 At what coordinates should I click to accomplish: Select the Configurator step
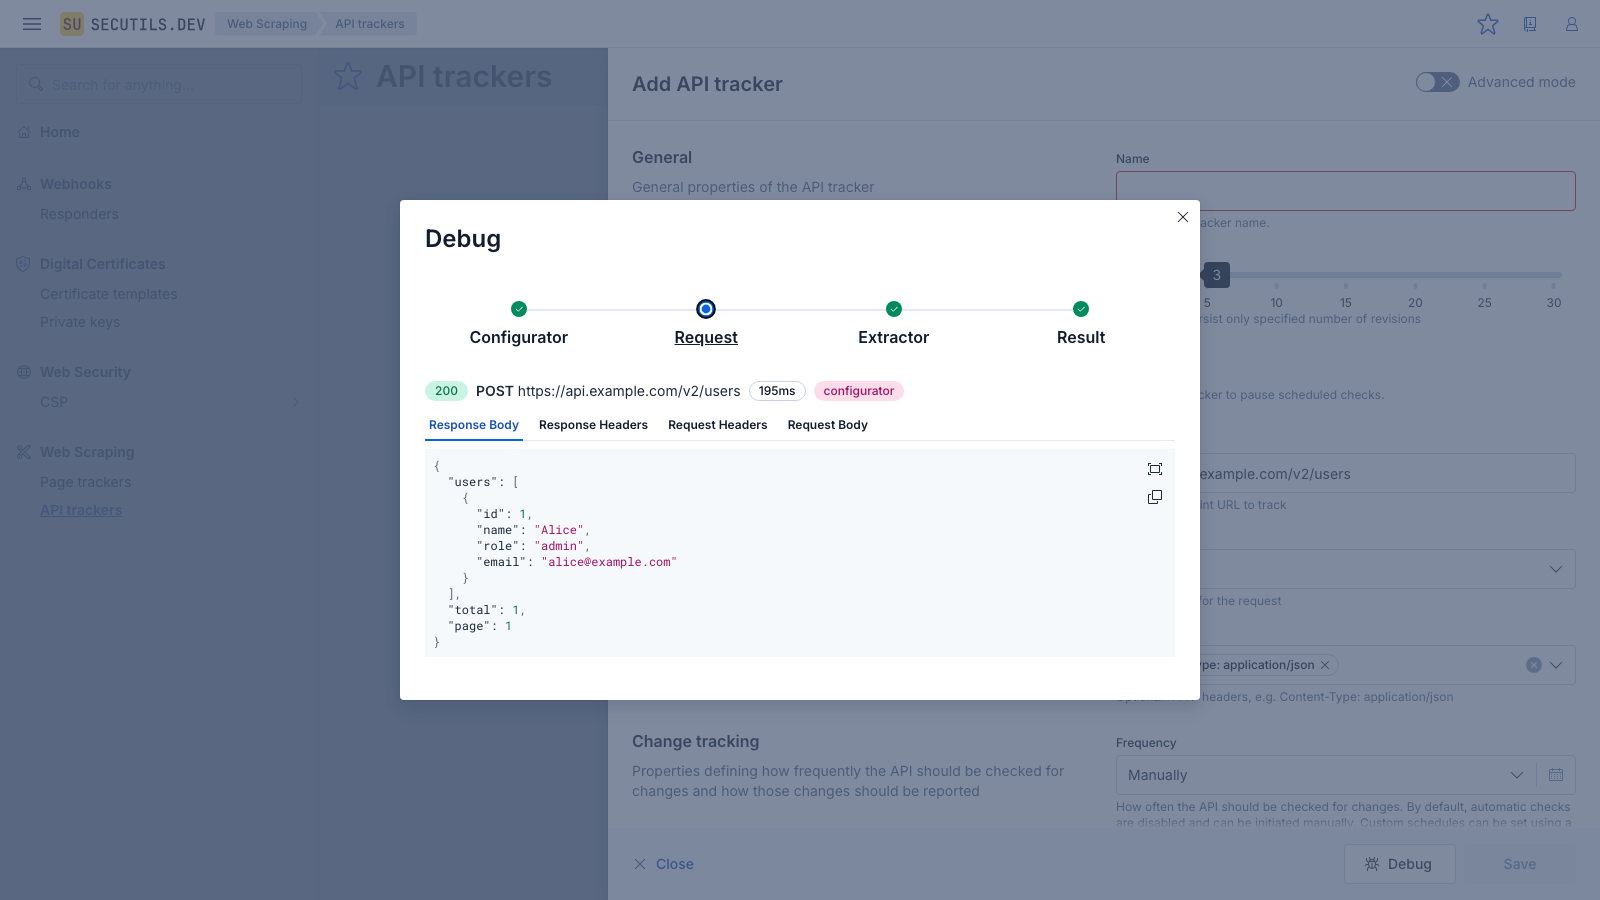coord(518,310)
